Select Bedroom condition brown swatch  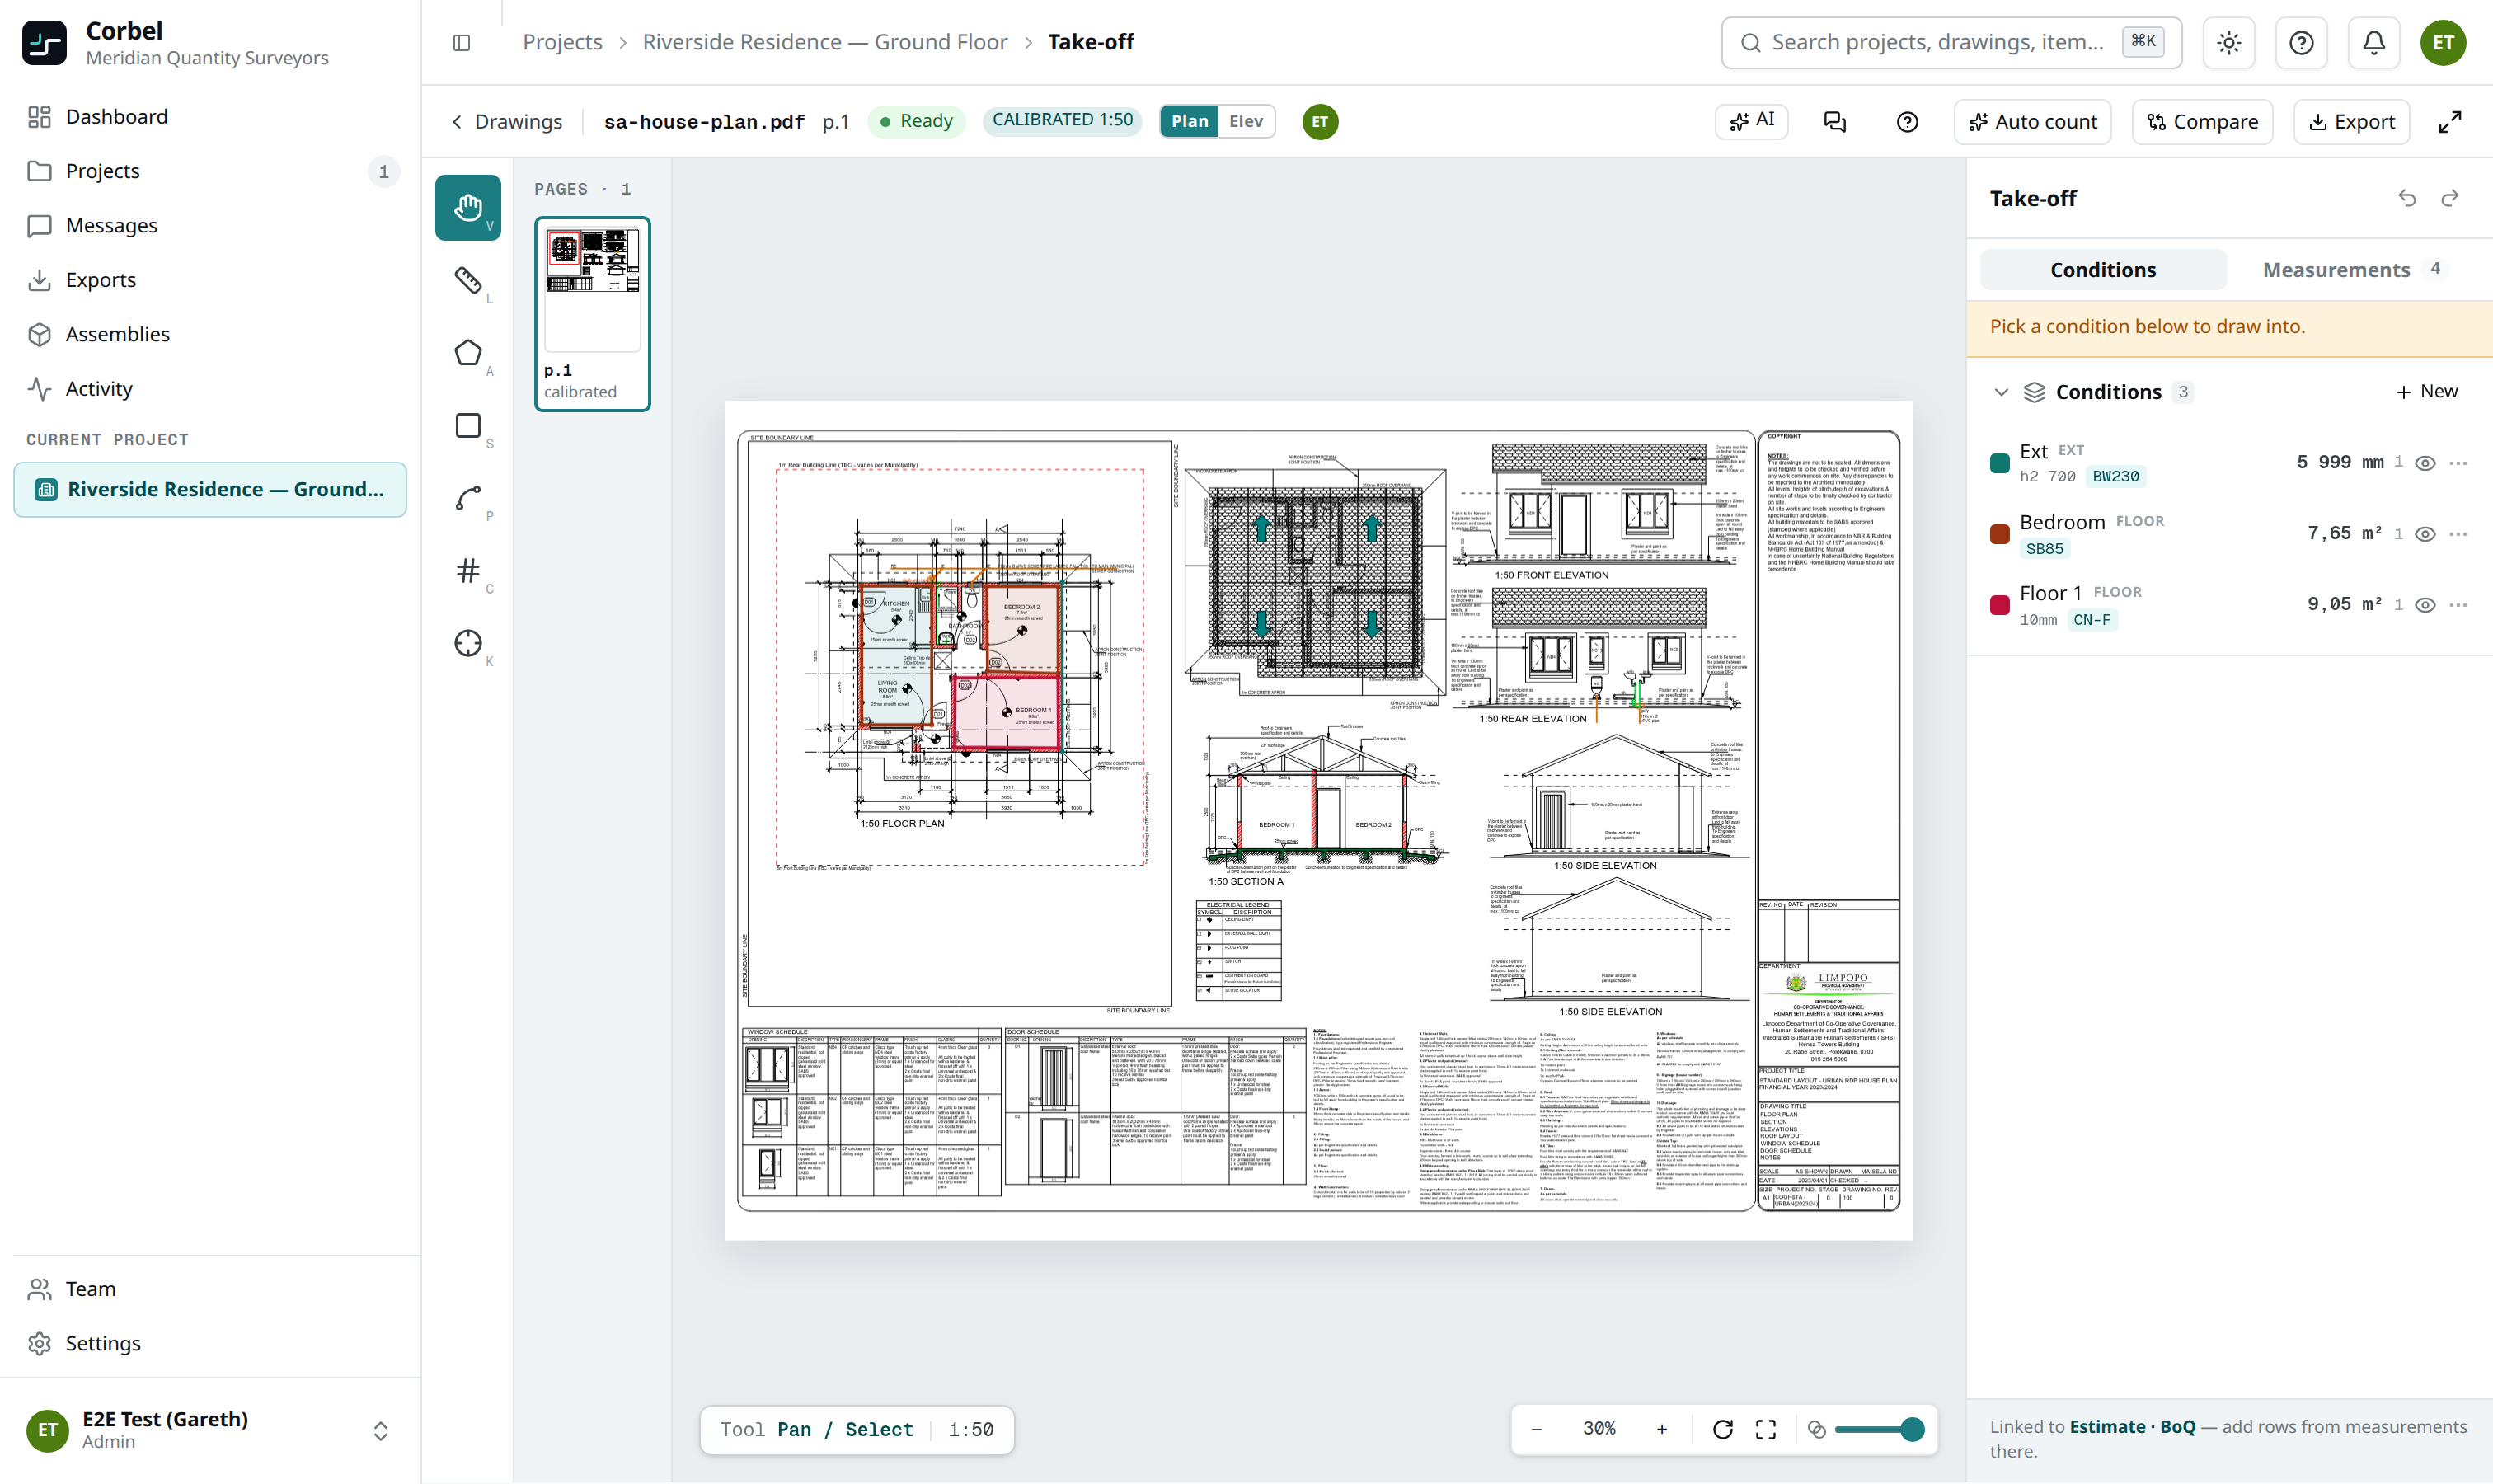pos(2000,534)
